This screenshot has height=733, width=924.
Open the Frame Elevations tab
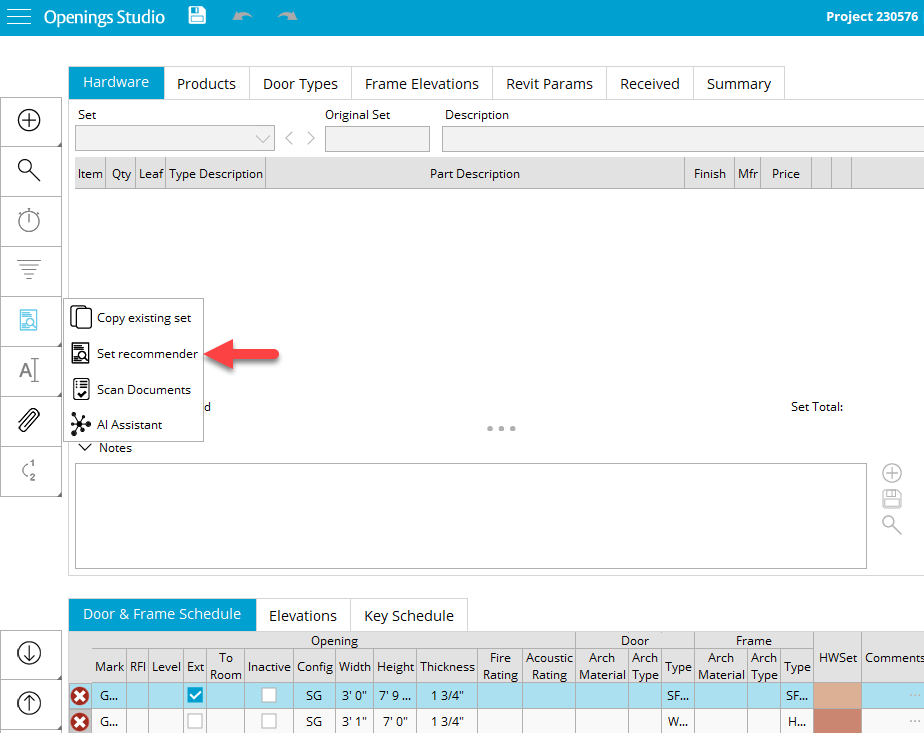[422, 84]
